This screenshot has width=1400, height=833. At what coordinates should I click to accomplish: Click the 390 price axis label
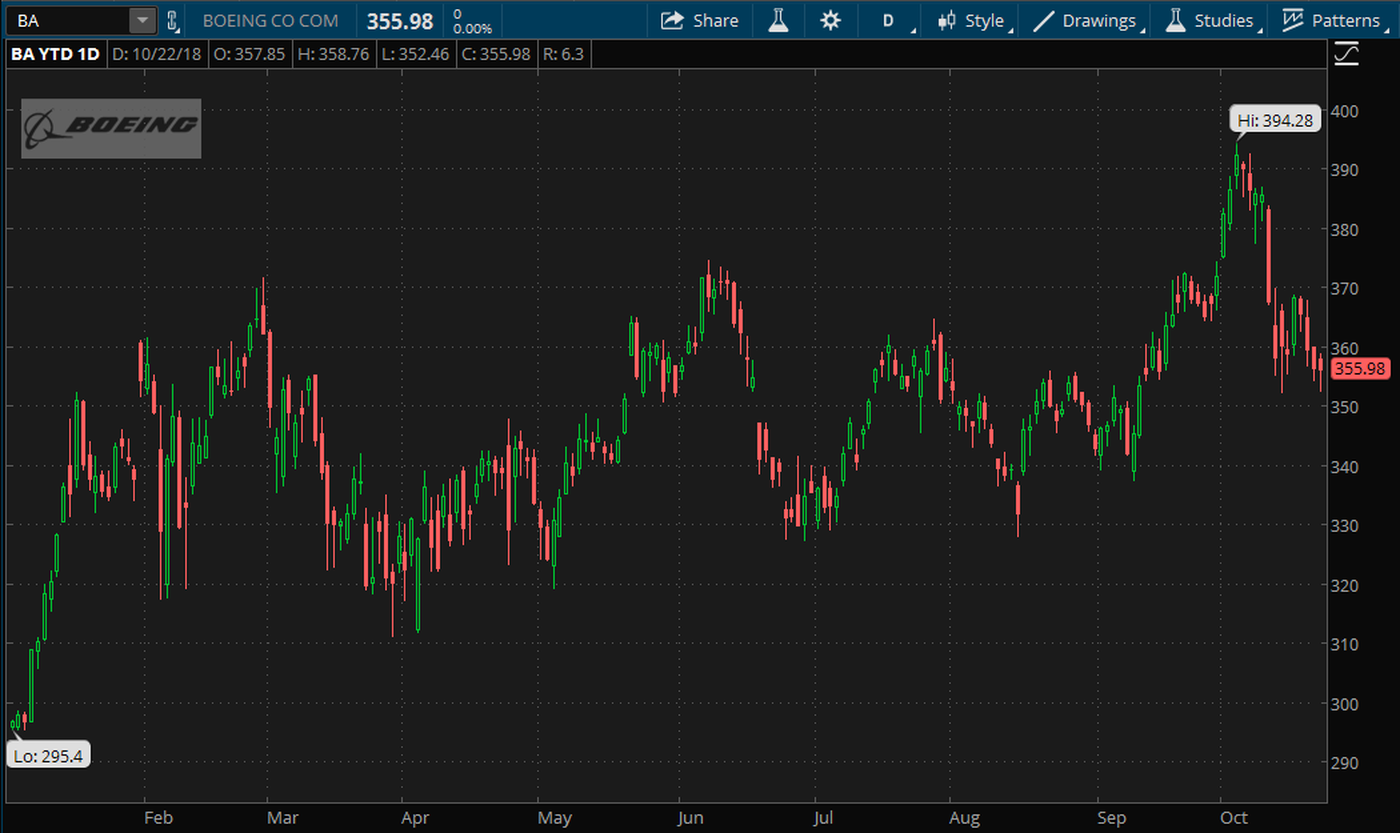pyautogui.click(x=1344, y=169)
